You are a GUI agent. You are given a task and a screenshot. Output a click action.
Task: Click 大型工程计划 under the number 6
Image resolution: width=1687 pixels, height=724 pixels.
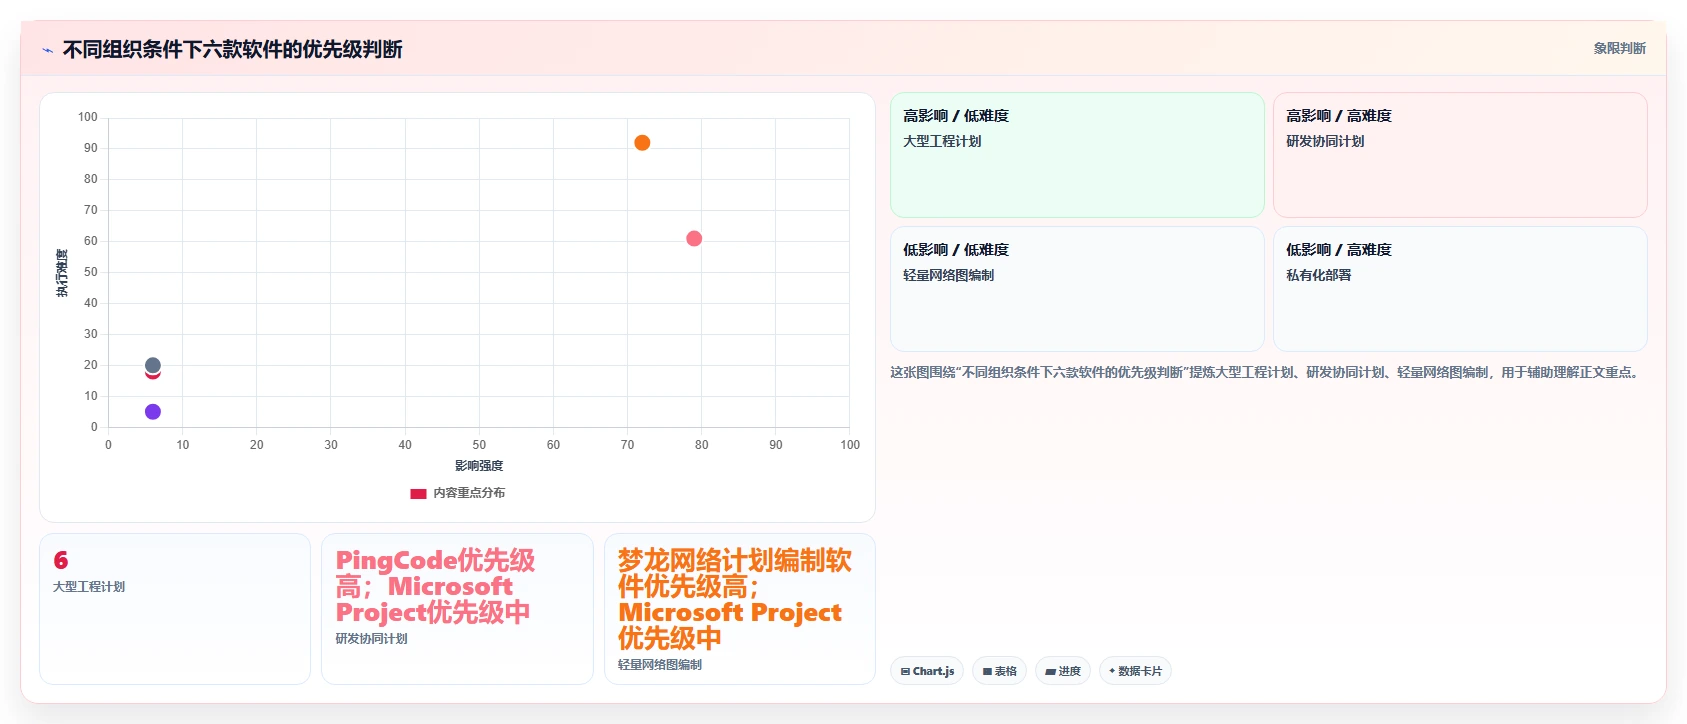[89, 587]
